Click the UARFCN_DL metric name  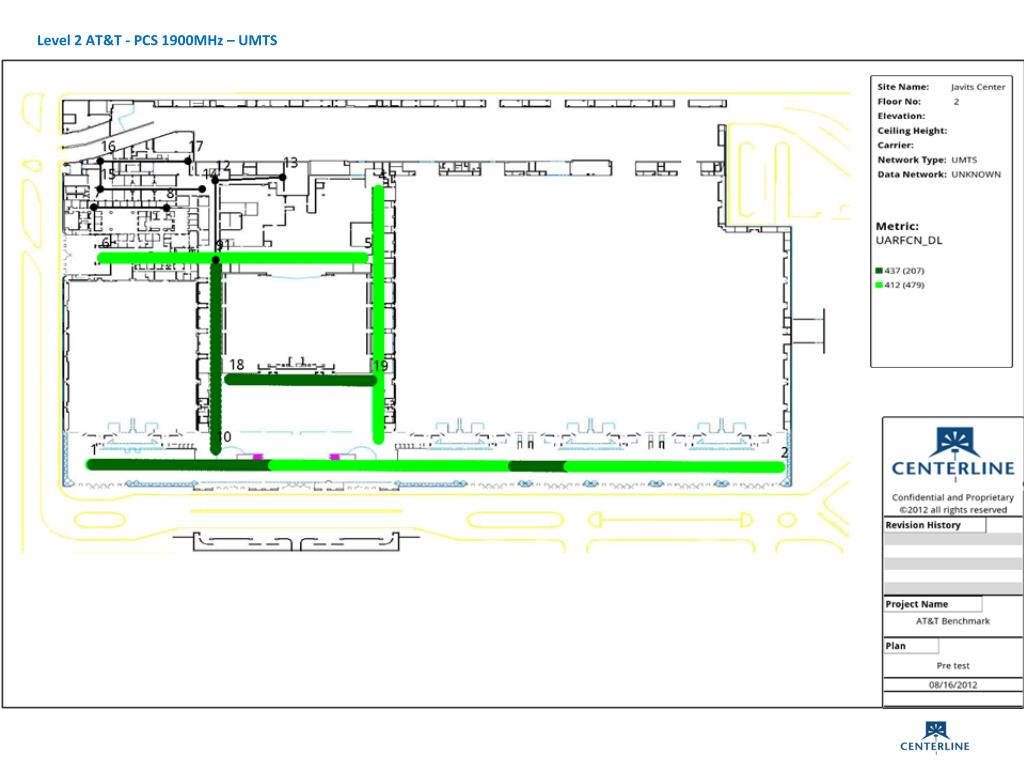[x=908, y=240]
